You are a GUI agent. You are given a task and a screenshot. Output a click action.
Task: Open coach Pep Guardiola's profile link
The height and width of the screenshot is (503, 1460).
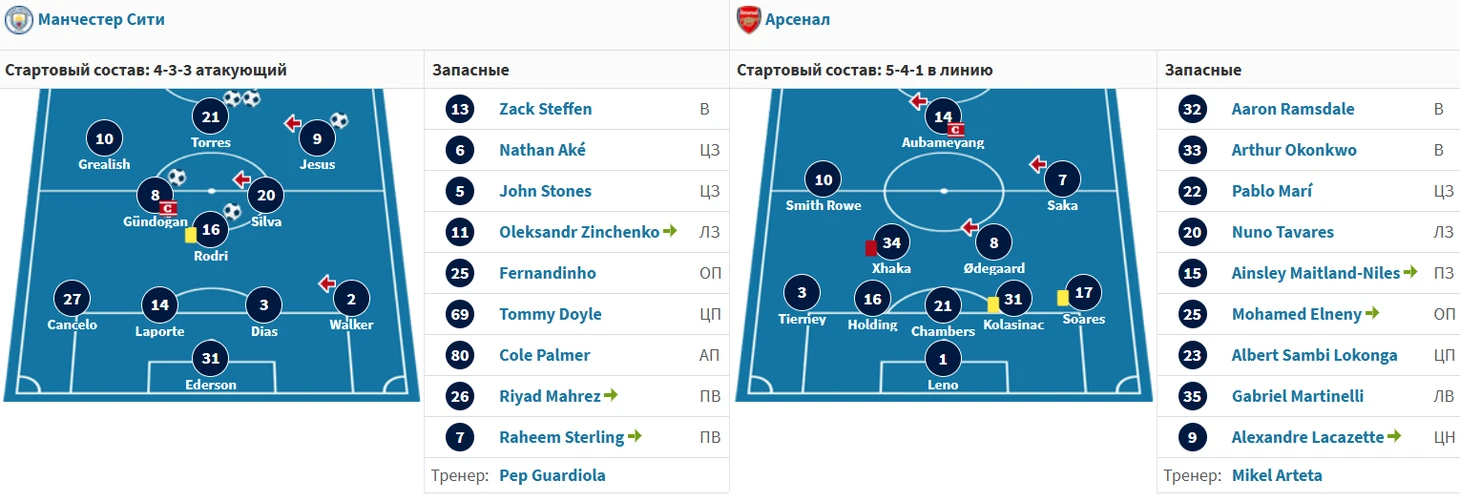click(x=552, y=476)
